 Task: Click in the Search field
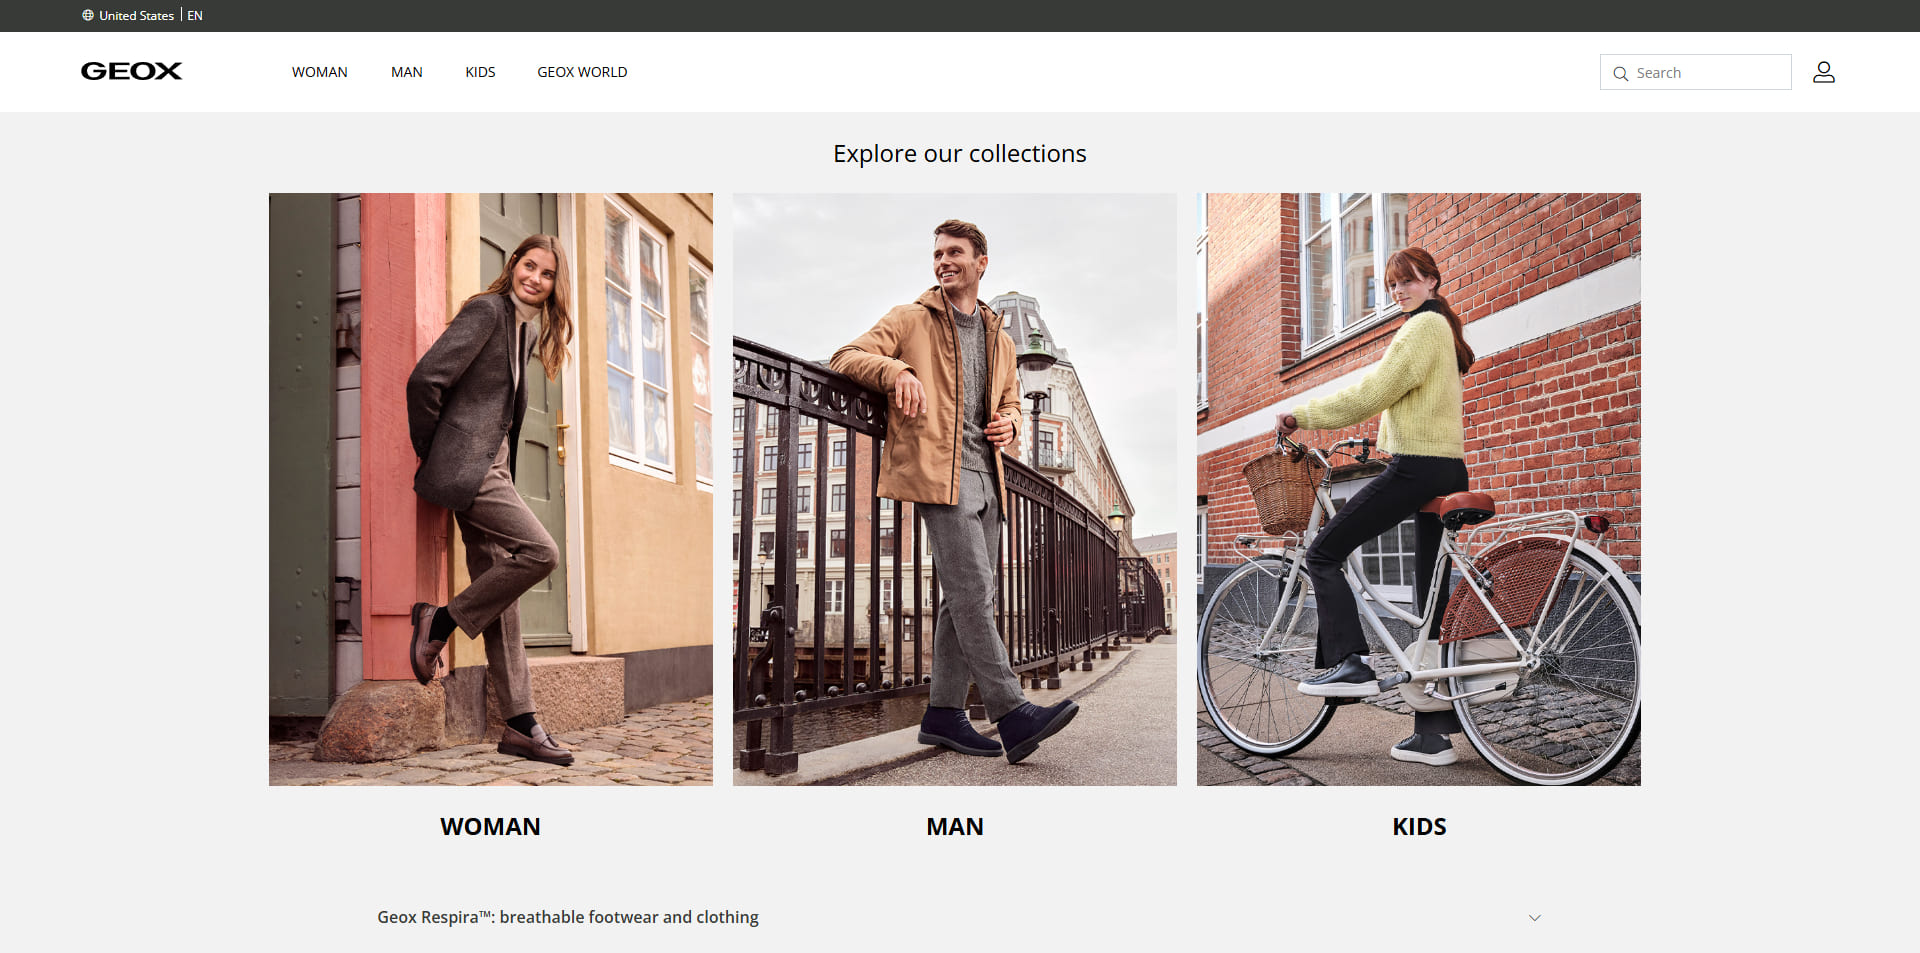coord(1695,72)
